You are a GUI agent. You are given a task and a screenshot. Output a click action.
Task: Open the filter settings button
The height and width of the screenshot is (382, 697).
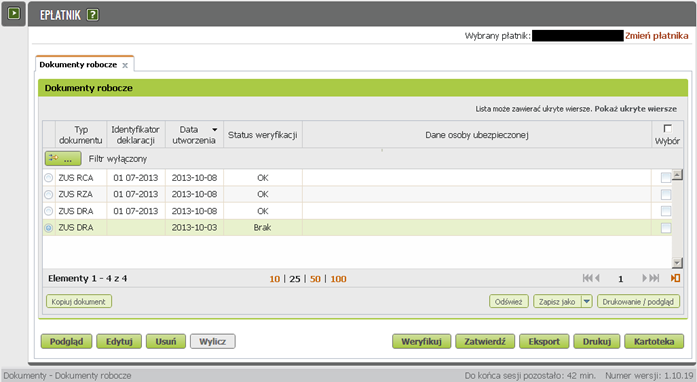[63, 158]
